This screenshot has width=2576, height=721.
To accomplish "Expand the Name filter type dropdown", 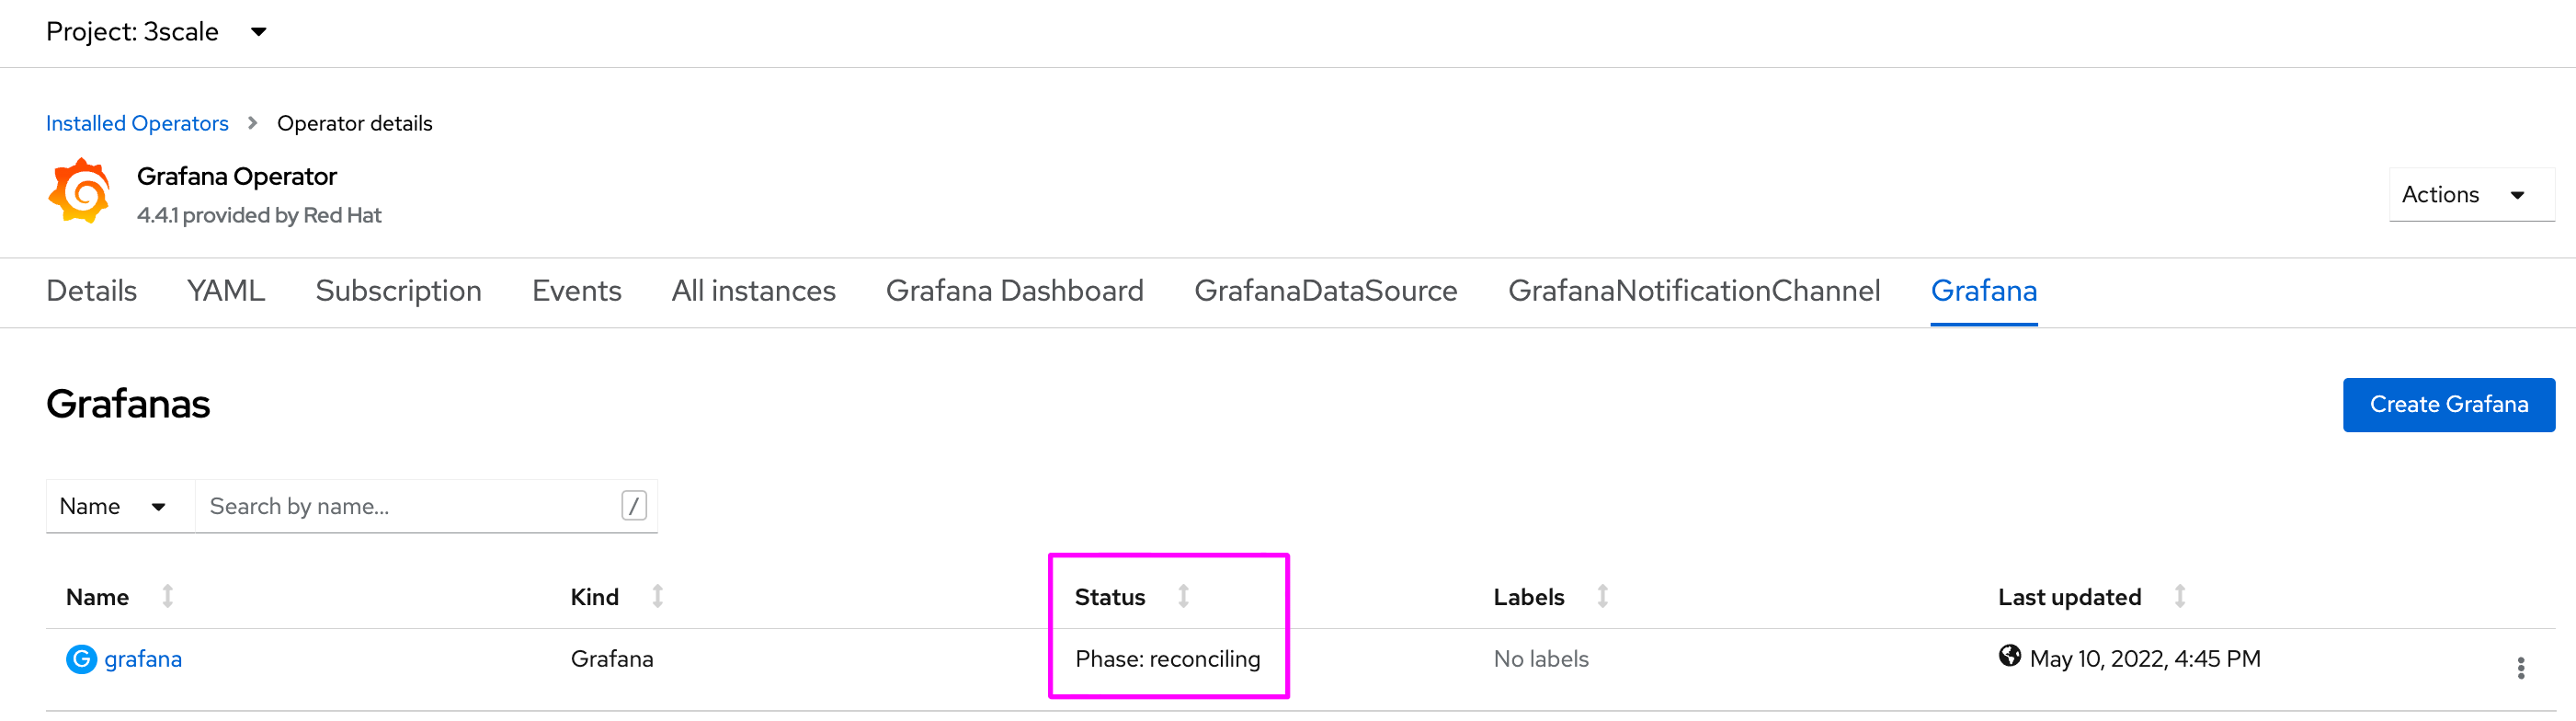I will click(x=112, y=506).
